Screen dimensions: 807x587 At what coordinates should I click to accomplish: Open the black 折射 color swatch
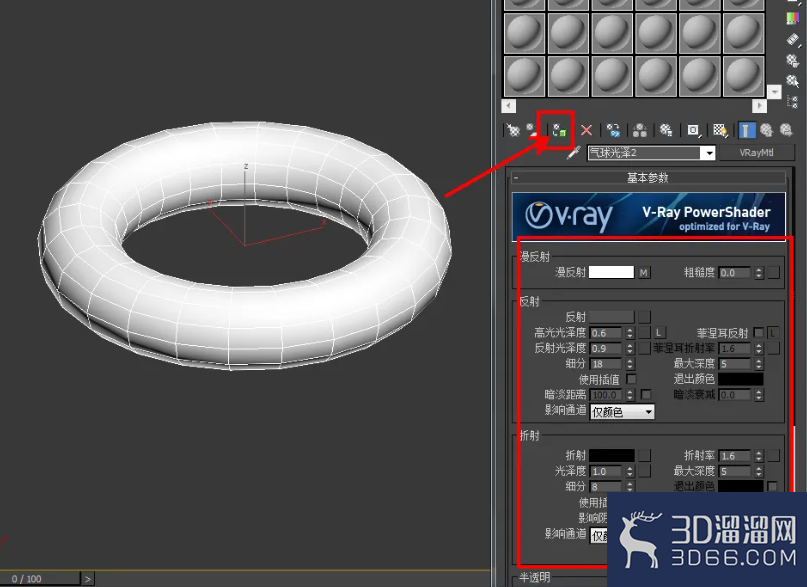pos(611,455)
